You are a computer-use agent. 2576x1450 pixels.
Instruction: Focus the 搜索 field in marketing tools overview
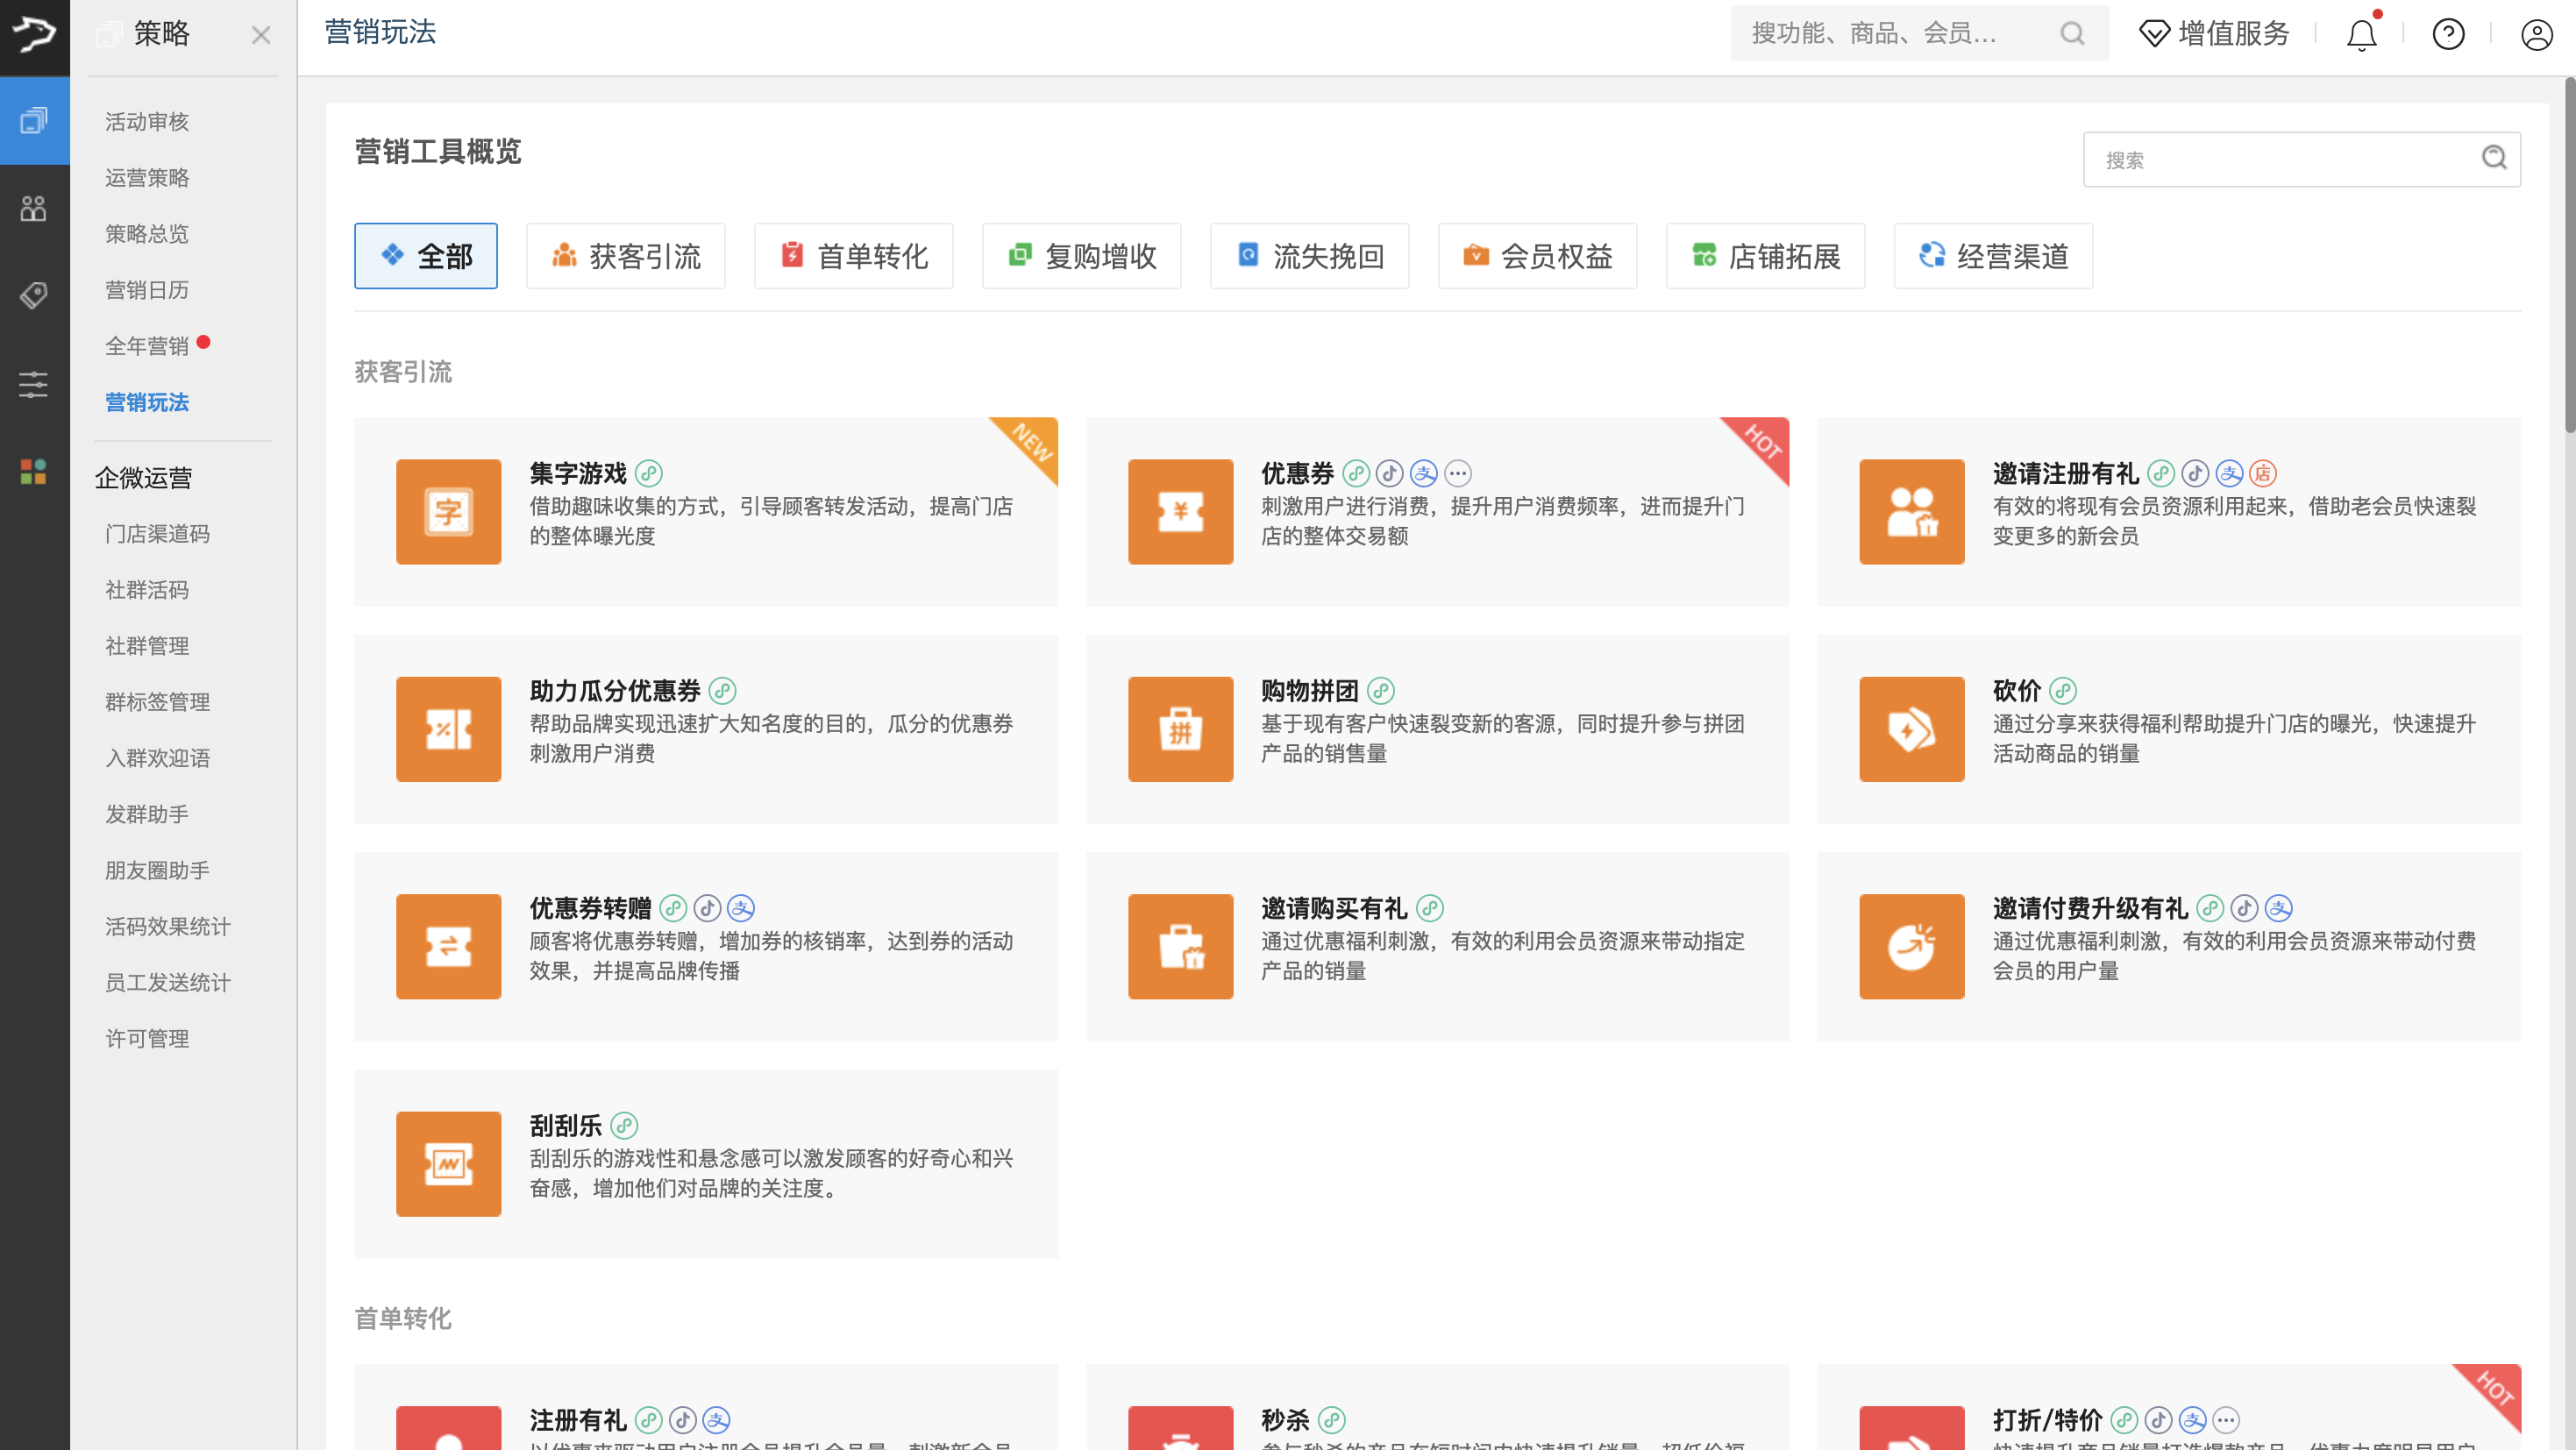[2302, 160]
